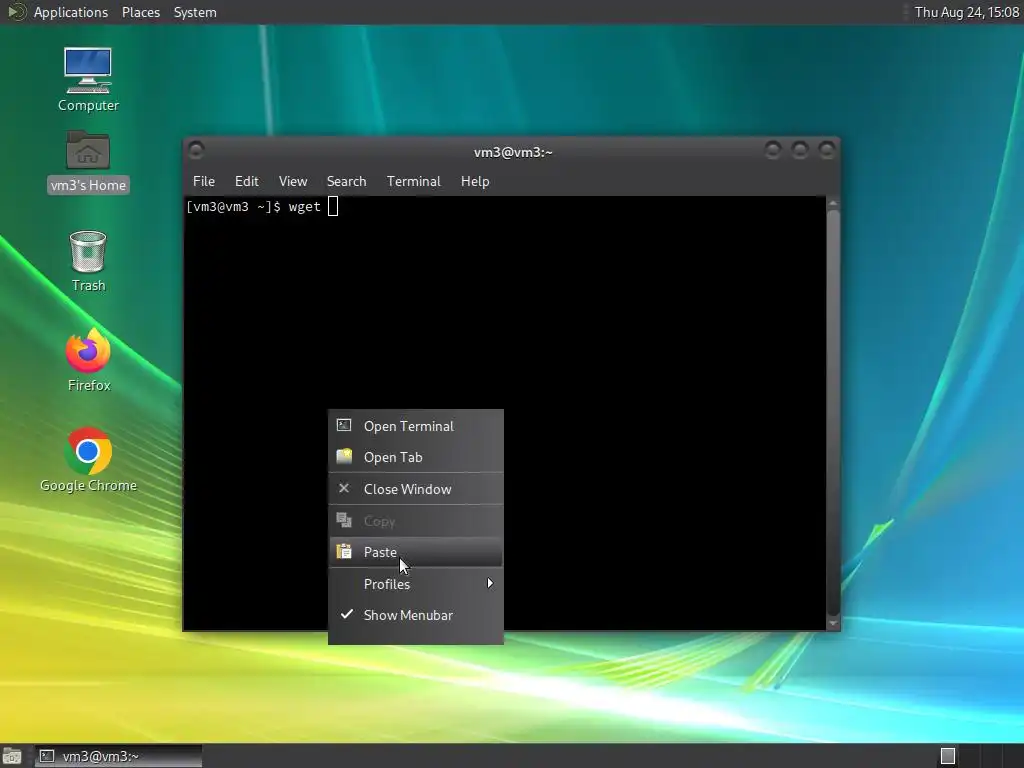Click the X icon beside Close Window
The width and height of the screenshot is (1024, 768).
pyautogui.click(x=344, y=488)
